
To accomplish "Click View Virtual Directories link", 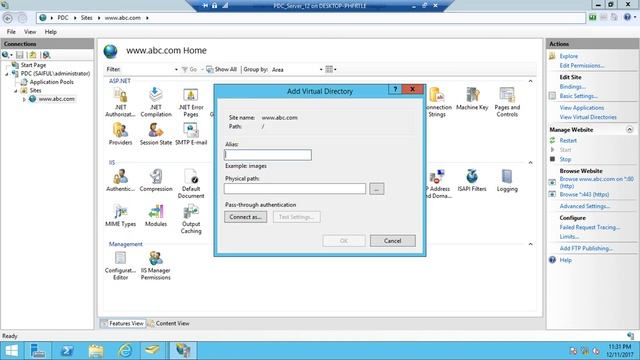I will click(x=588, y=117).
